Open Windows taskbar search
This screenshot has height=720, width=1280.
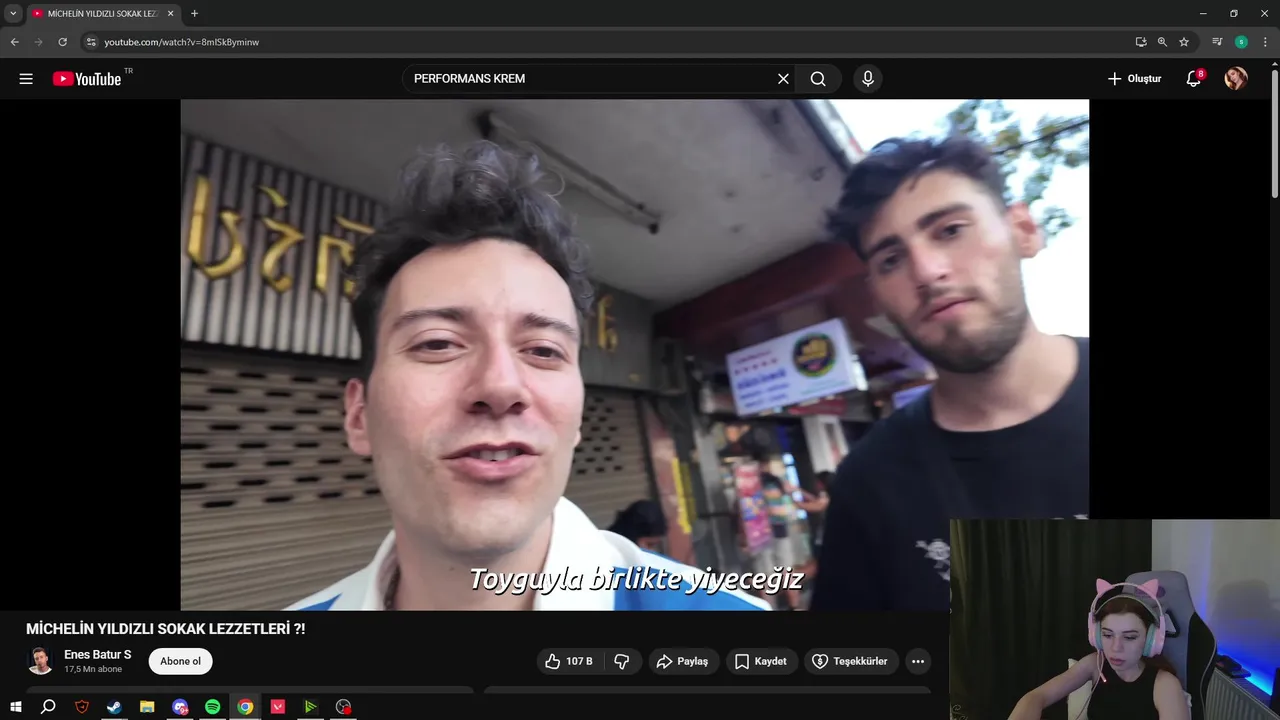coord(48,707)
